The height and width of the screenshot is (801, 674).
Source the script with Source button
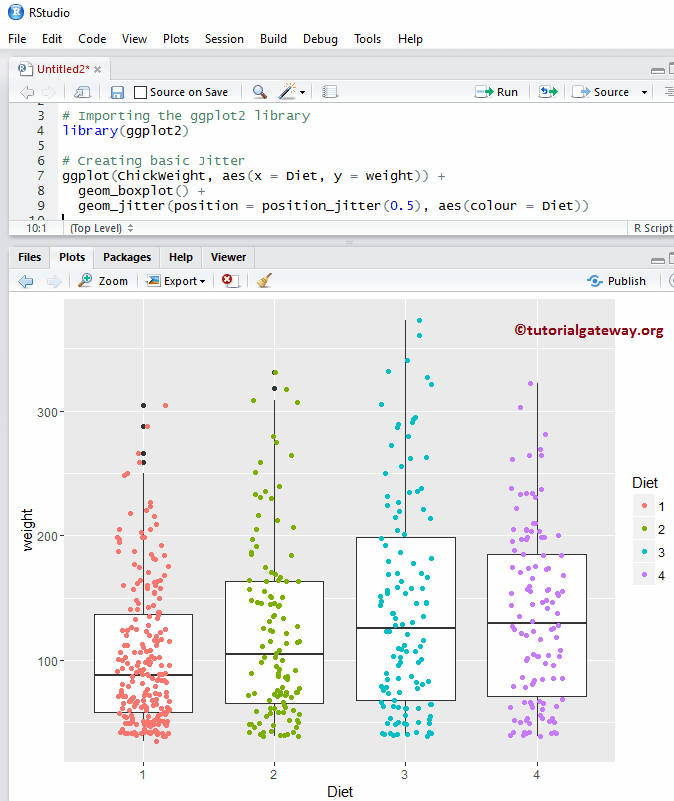point(600,92)
